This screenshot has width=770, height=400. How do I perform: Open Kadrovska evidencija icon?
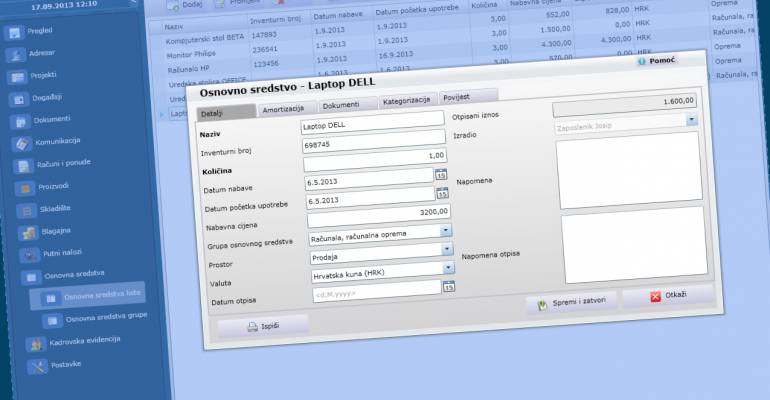tap(35, 345)
